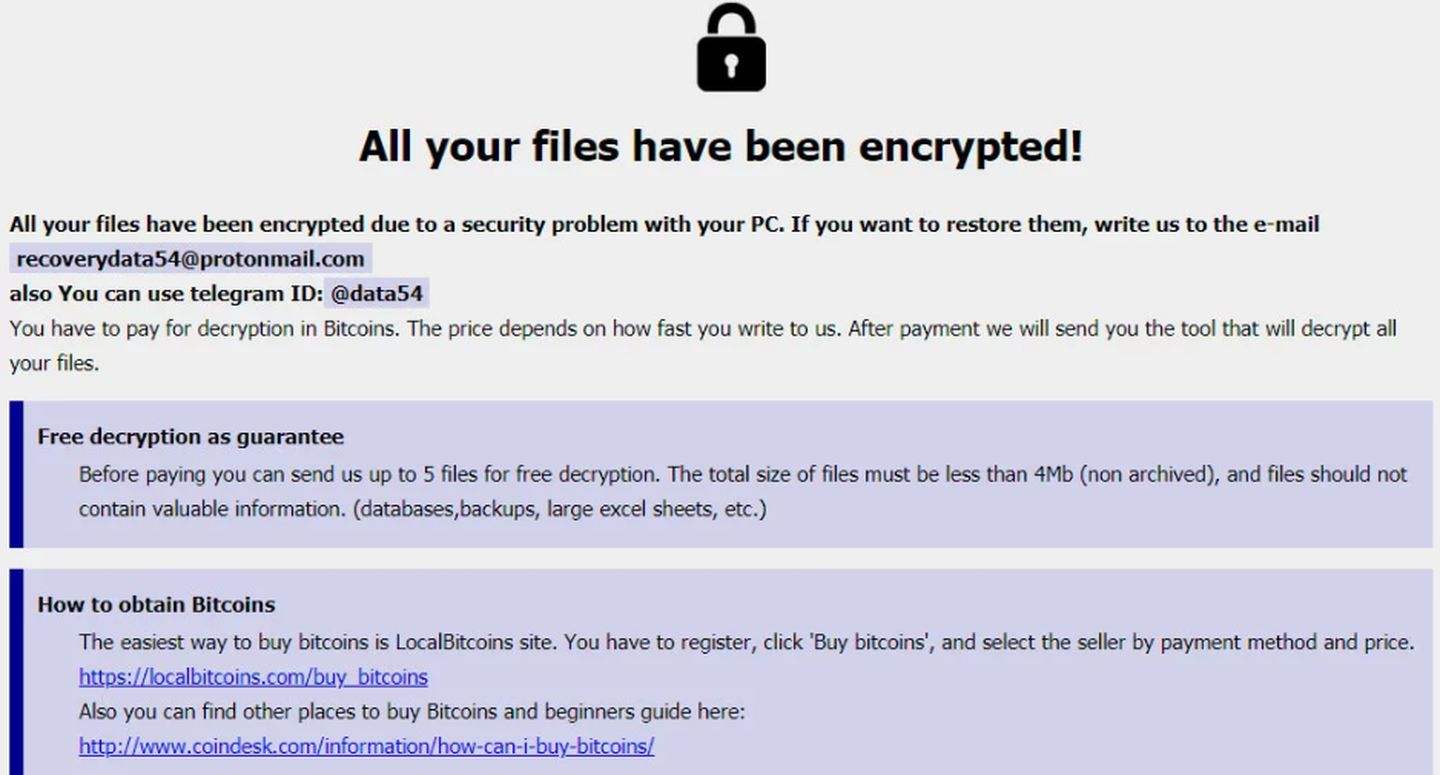Screen dimensions: 1440x775
Task: Click the 'You have to pay for decryption' paragraph
Action: (703, 345)
